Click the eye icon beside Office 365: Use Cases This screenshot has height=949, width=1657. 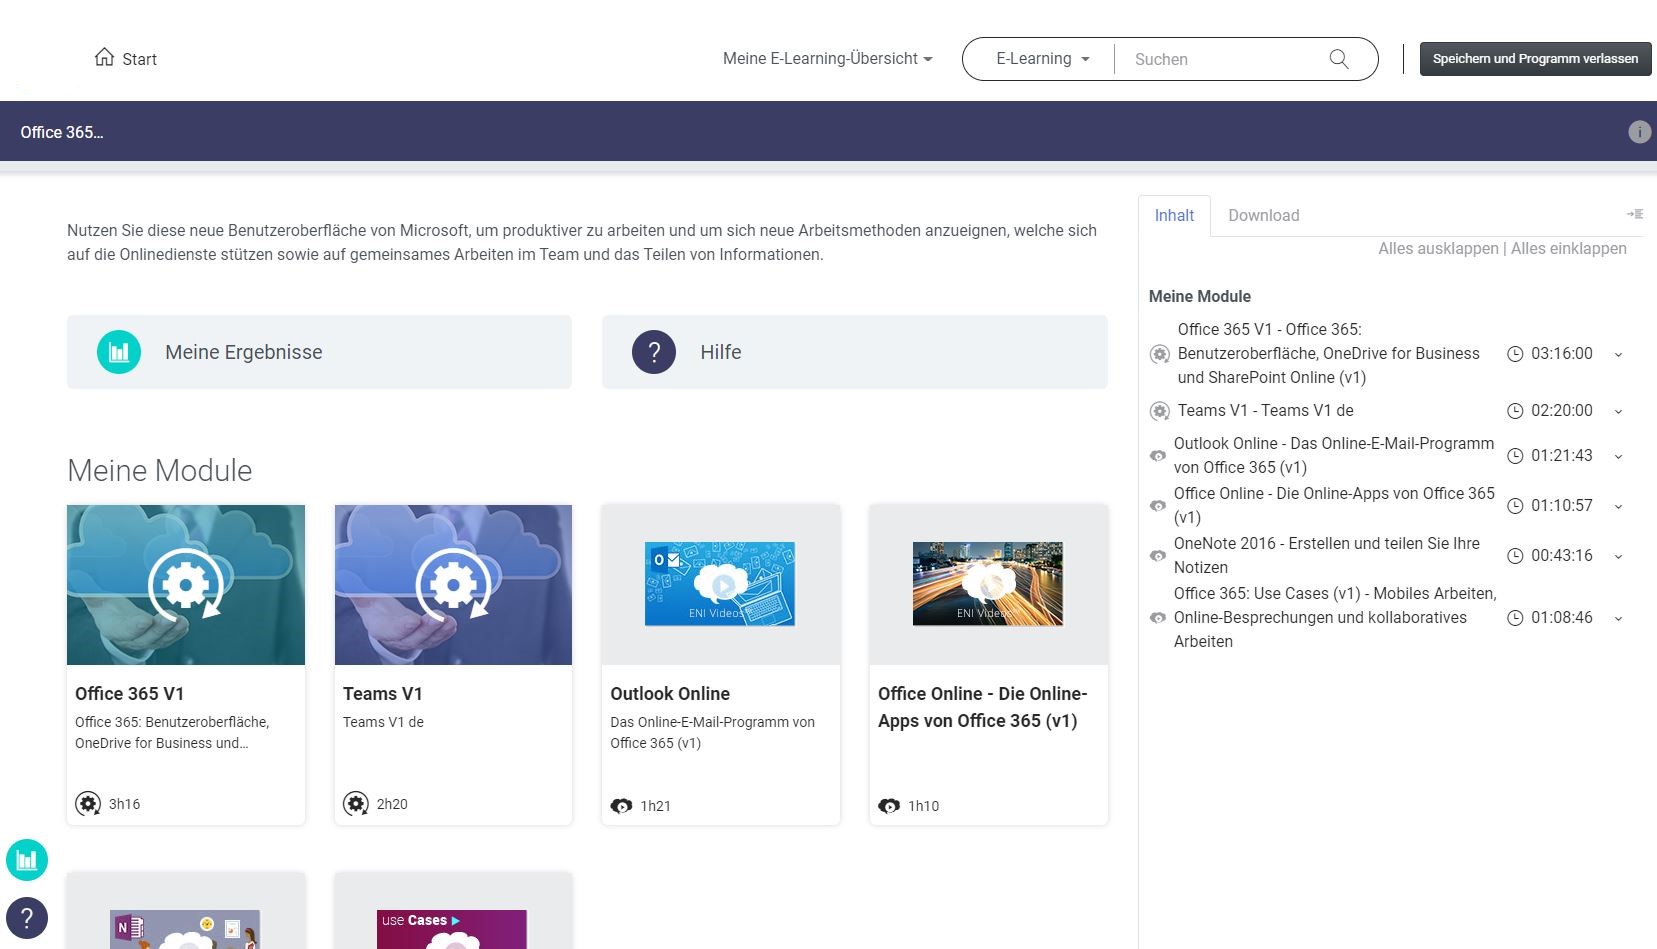click(x=1158, y=618)
